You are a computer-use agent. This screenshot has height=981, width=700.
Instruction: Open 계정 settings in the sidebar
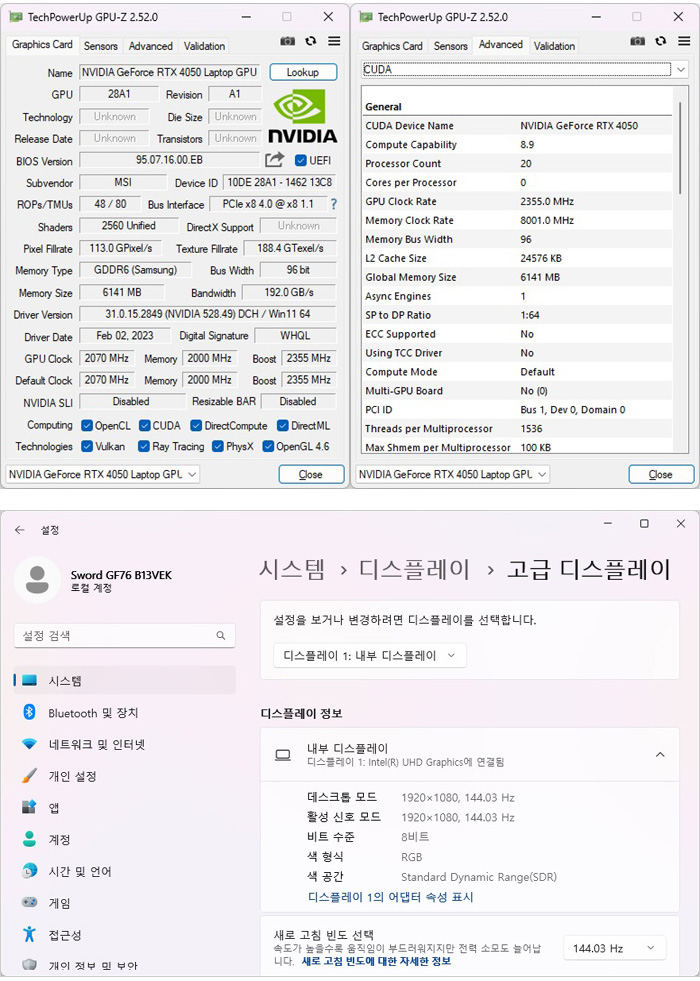tap(124, 840)
